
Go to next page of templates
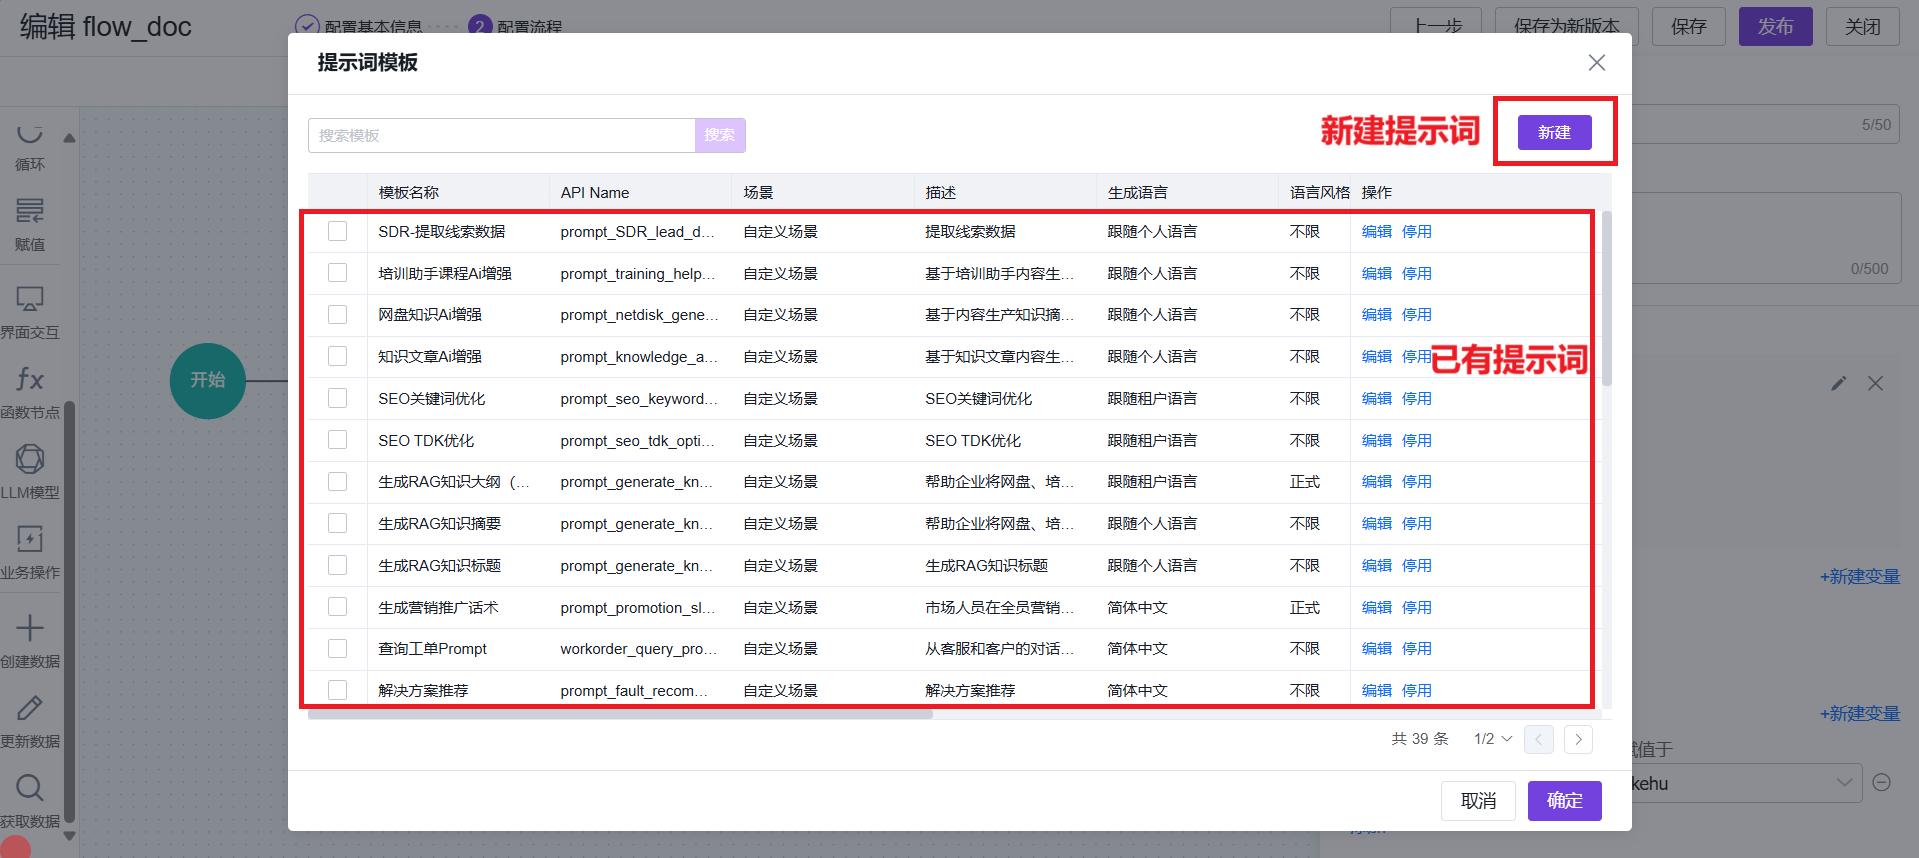click(x=1578, y=739)
